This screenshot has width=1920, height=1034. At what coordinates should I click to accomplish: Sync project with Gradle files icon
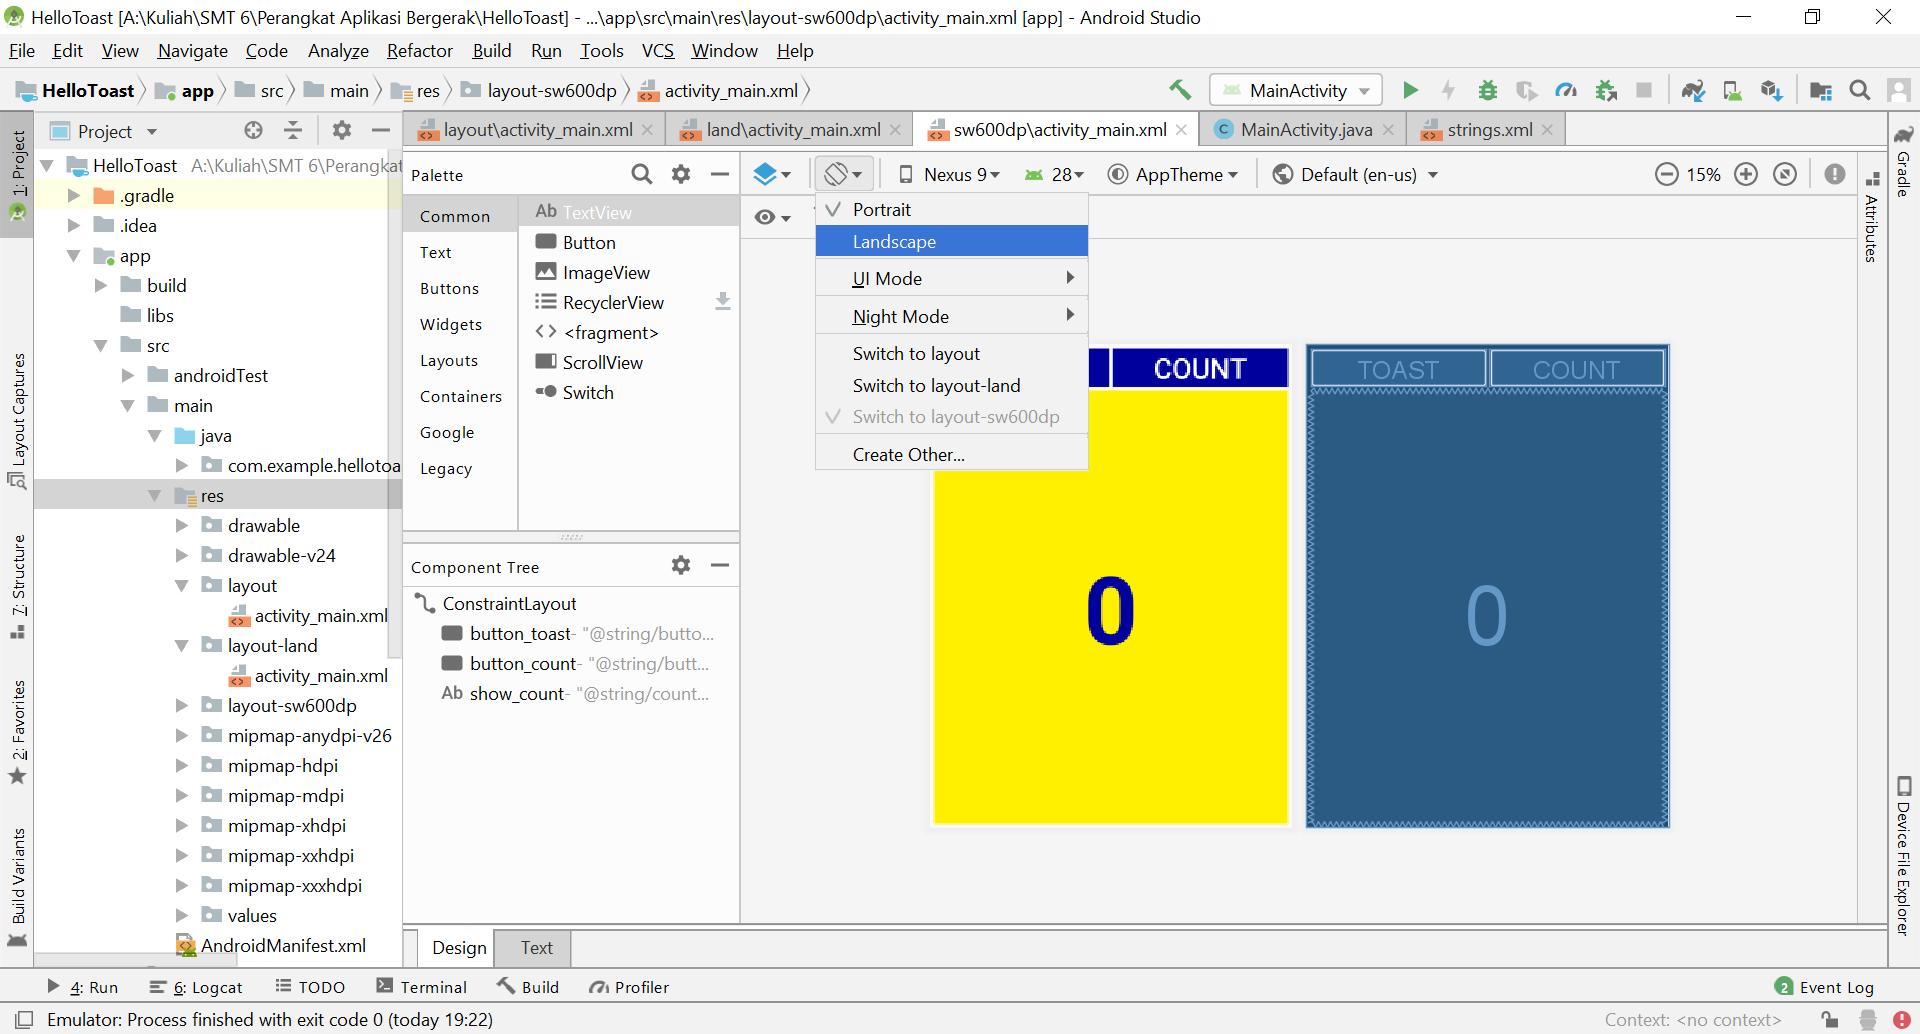tap(1693, 89)
